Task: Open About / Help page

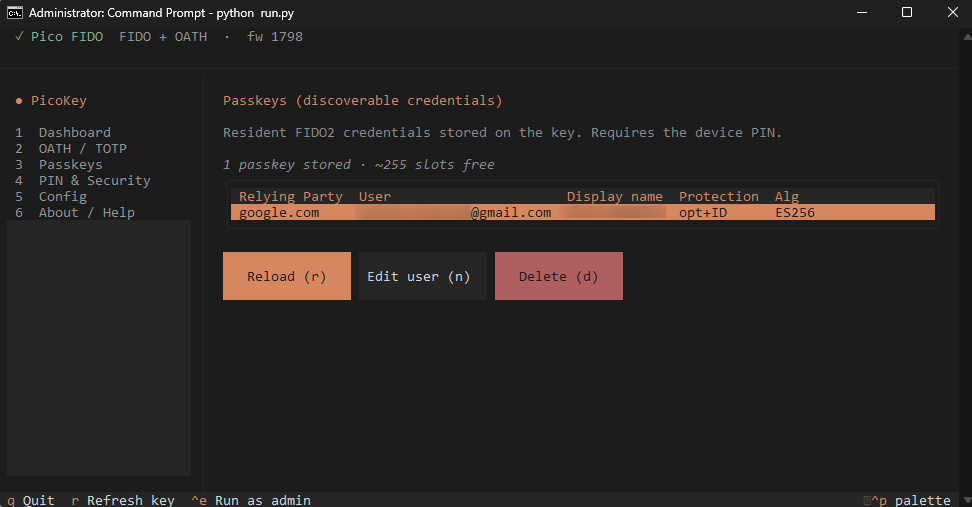Action: [x=86, y=213]
